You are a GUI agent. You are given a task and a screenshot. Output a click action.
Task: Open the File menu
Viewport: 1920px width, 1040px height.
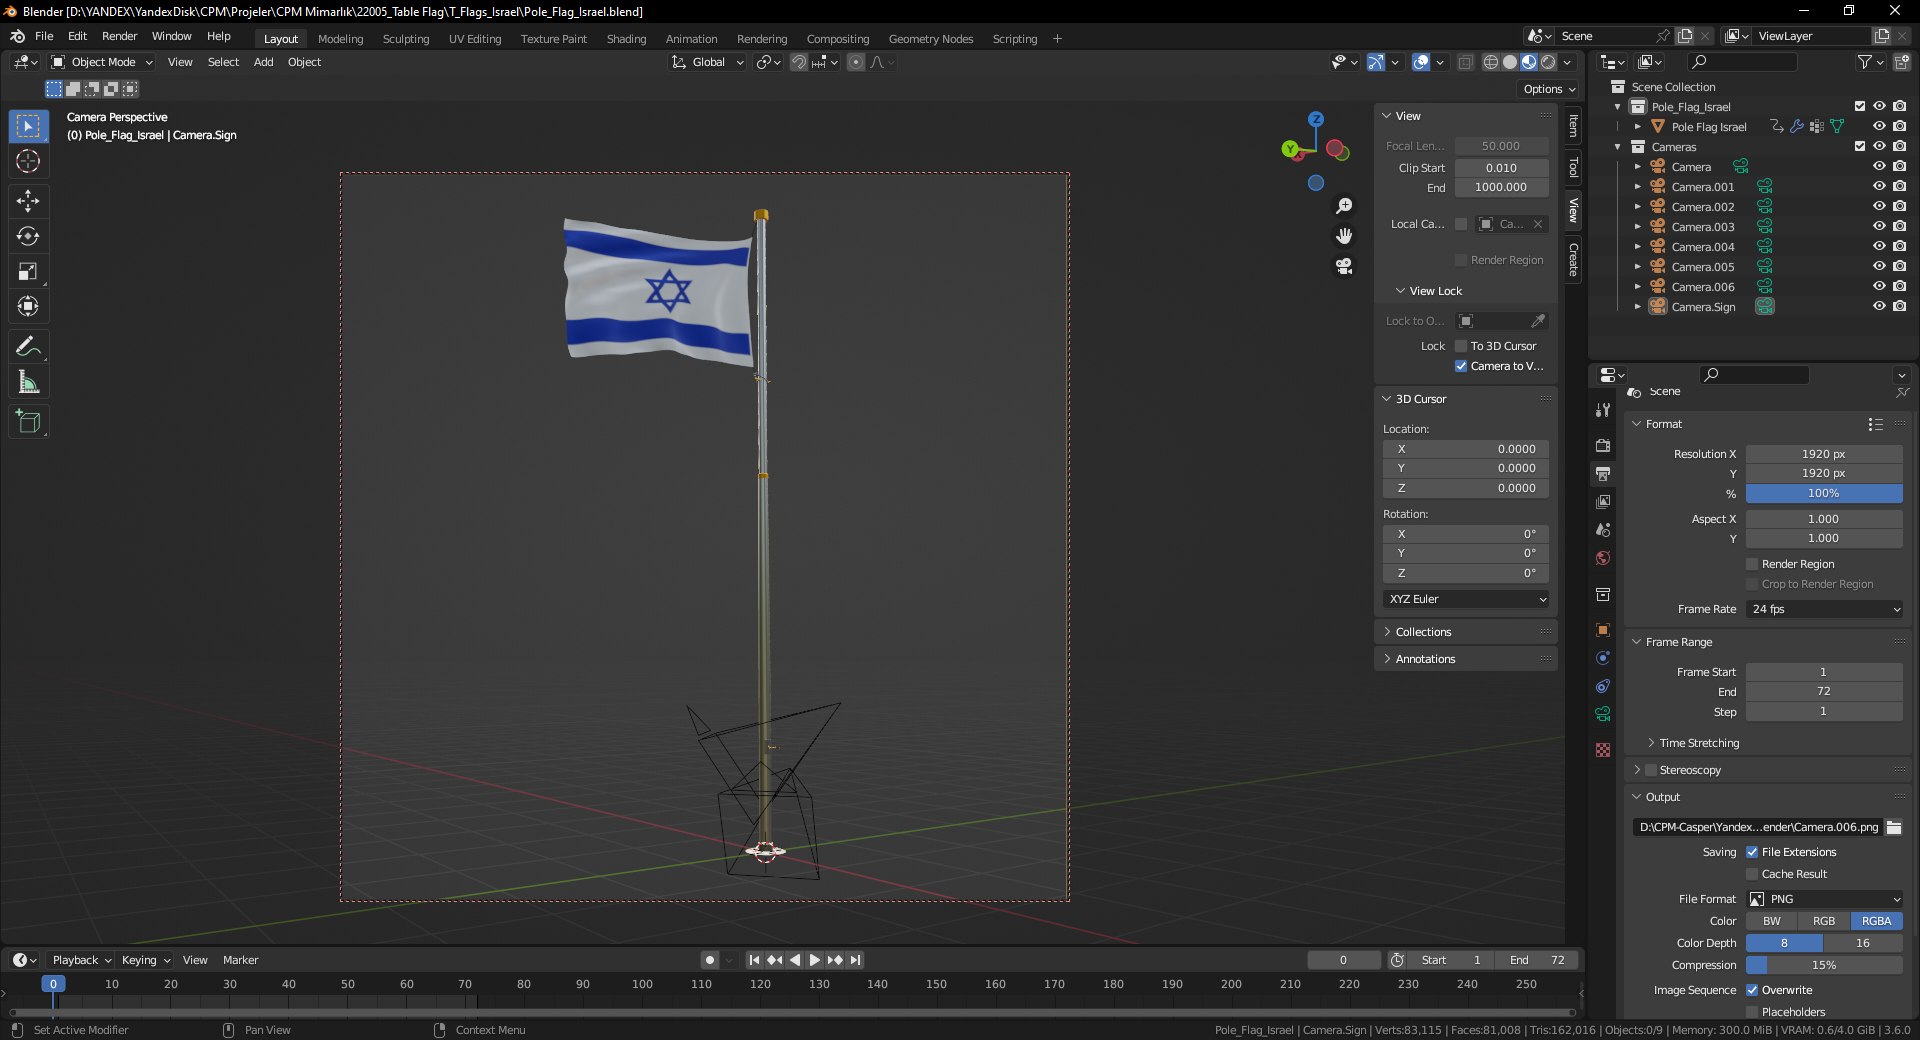(x=44, y=36)
